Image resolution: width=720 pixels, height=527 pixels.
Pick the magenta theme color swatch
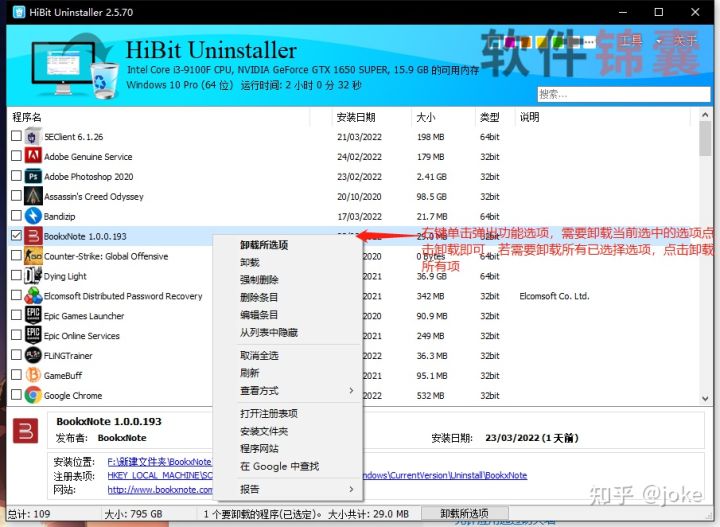tap(510, 42)
